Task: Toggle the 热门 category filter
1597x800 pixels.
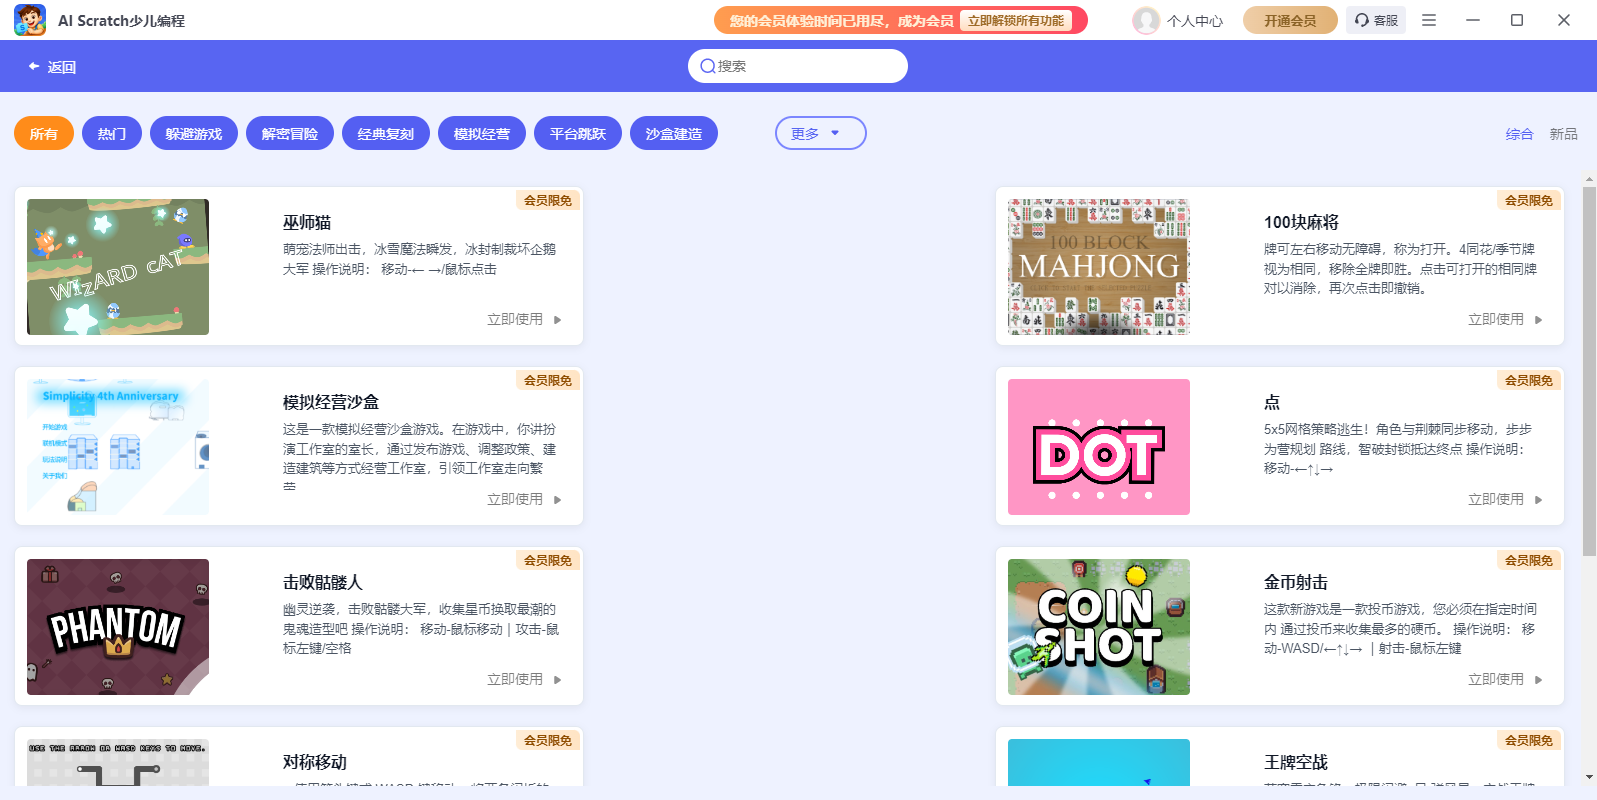Action: pyautogui.click(x=112, y=134)
